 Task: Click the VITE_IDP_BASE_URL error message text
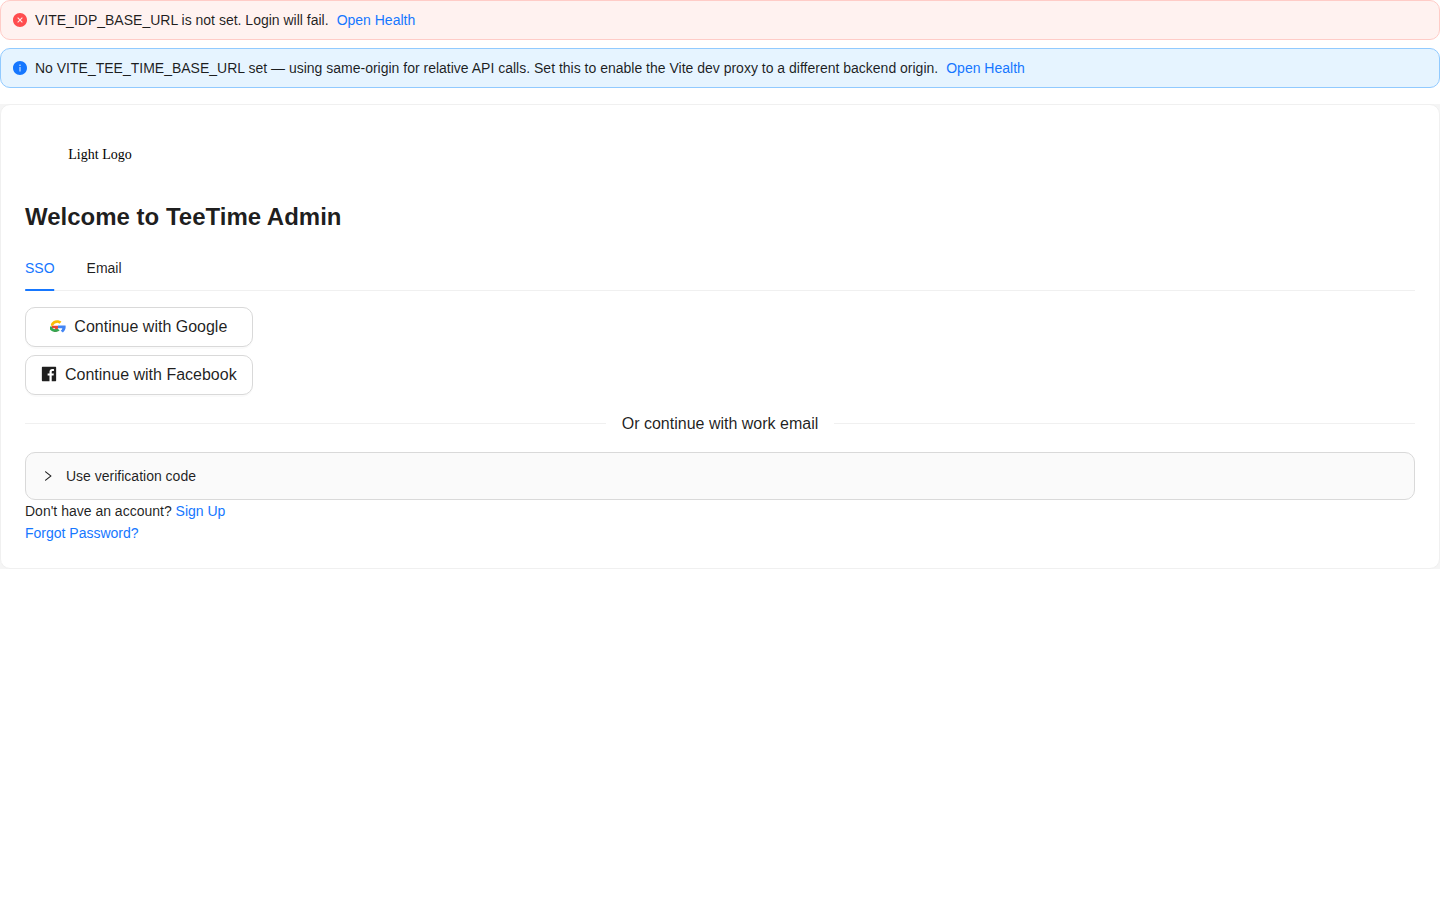coord(181,20)
